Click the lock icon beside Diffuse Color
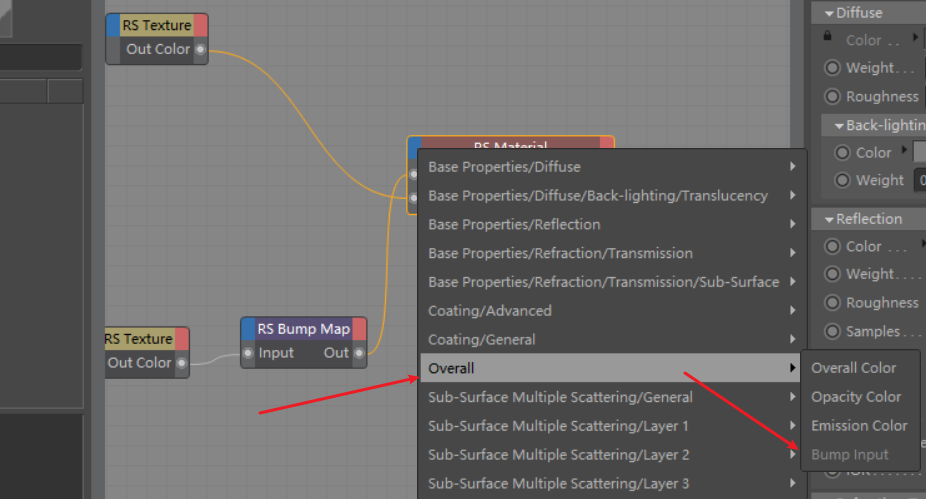This screenshot has height=499, width=926. (827, 36)
